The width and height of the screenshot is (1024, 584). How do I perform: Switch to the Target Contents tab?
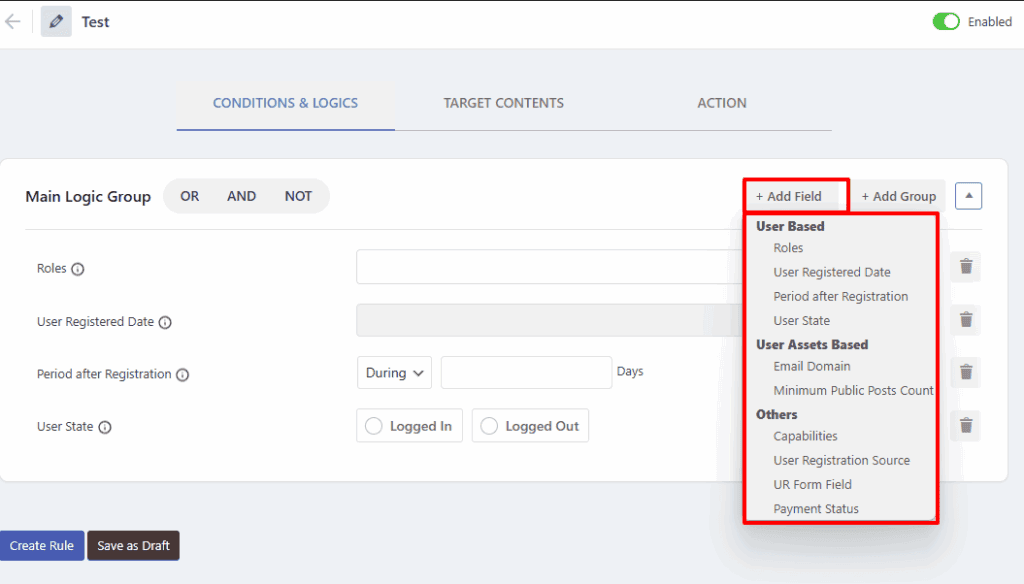pos(503,103)
